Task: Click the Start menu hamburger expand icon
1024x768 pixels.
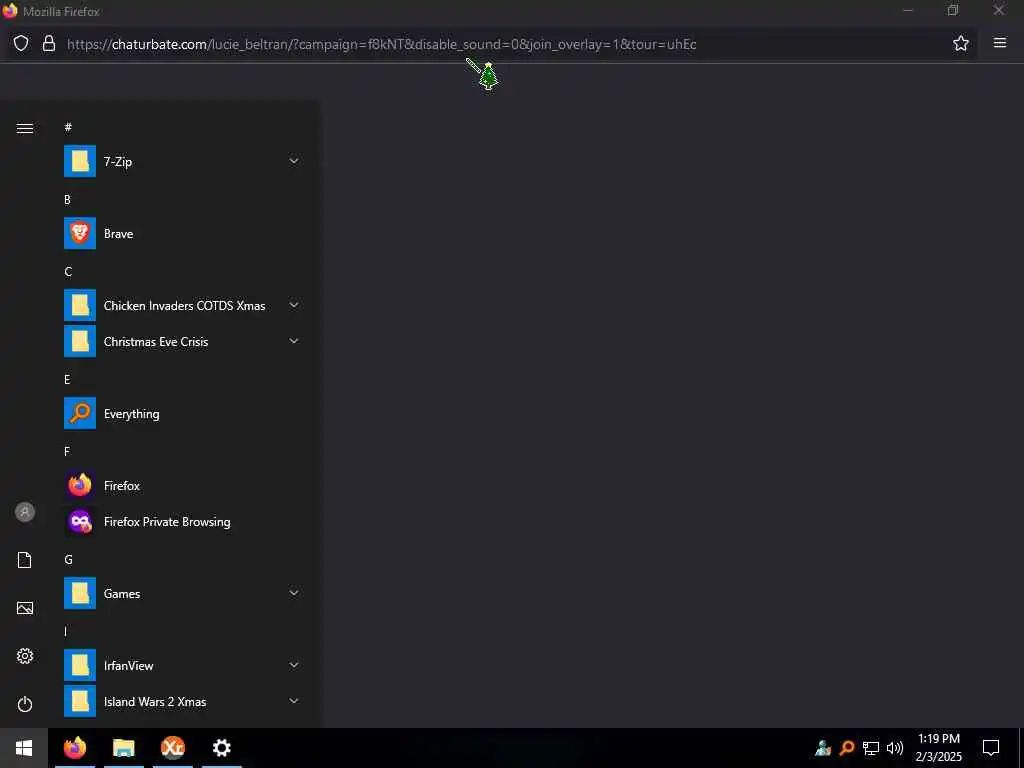Action: click(x=25, y=128)
